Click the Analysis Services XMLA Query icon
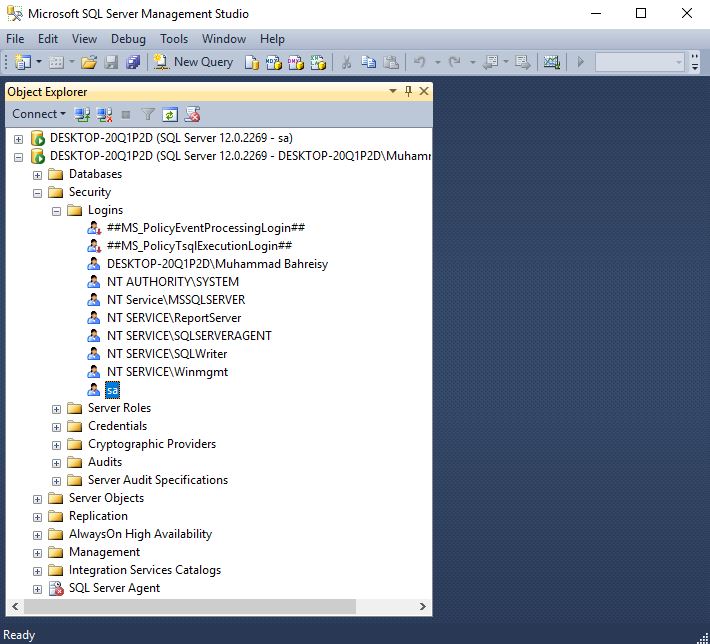The width and height of the screenshot is (710, 644). (x=318, y=62)
